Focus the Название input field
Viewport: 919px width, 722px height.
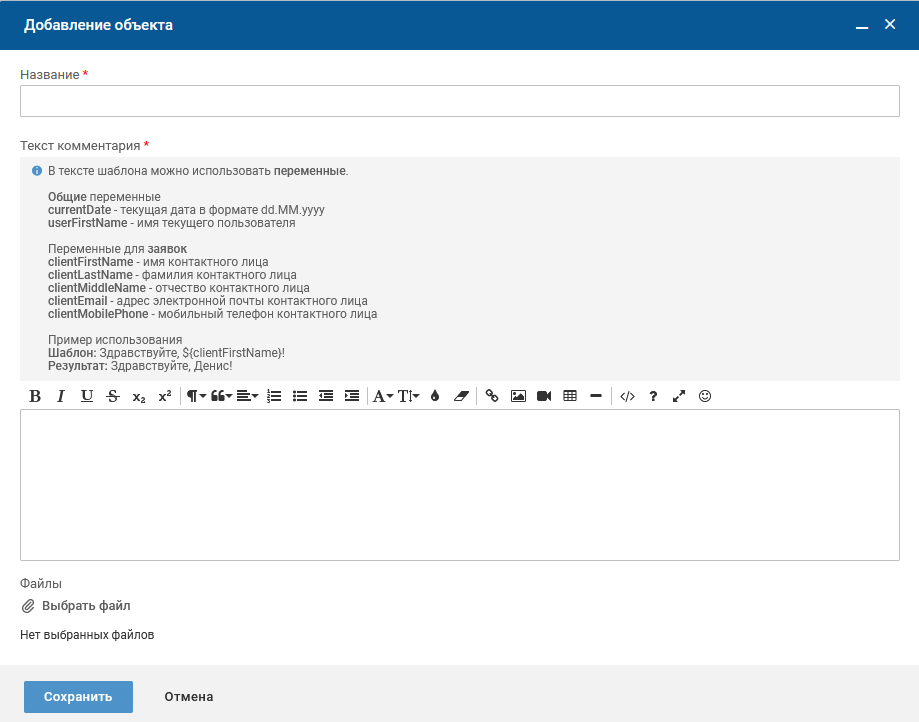[460, 101]
